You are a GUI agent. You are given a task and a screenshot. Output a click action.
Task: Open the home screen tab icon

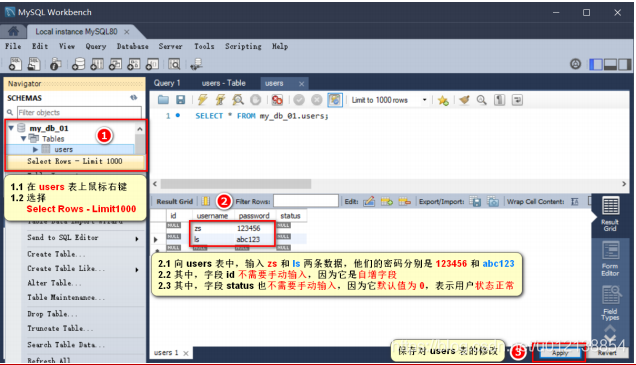point(13,31)
